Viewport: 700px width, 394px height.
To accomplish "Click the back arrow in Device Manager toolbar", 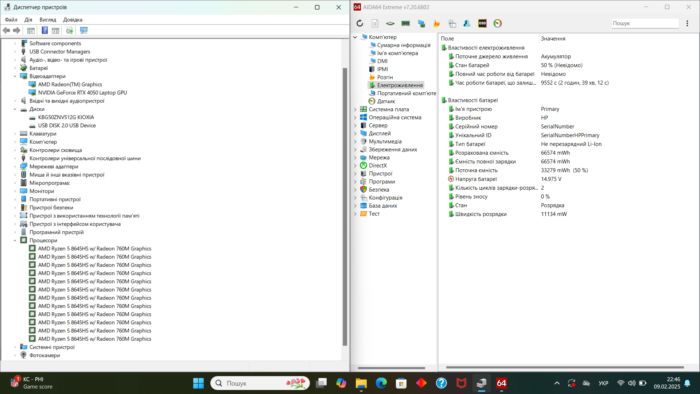I will [x=6, y=30].
